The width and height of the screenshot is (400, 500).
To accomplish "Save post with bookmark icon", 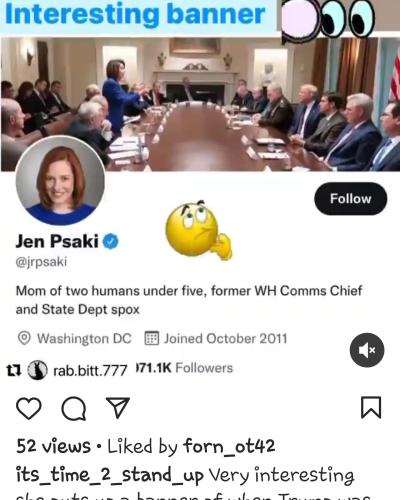I will pos(371,407).
